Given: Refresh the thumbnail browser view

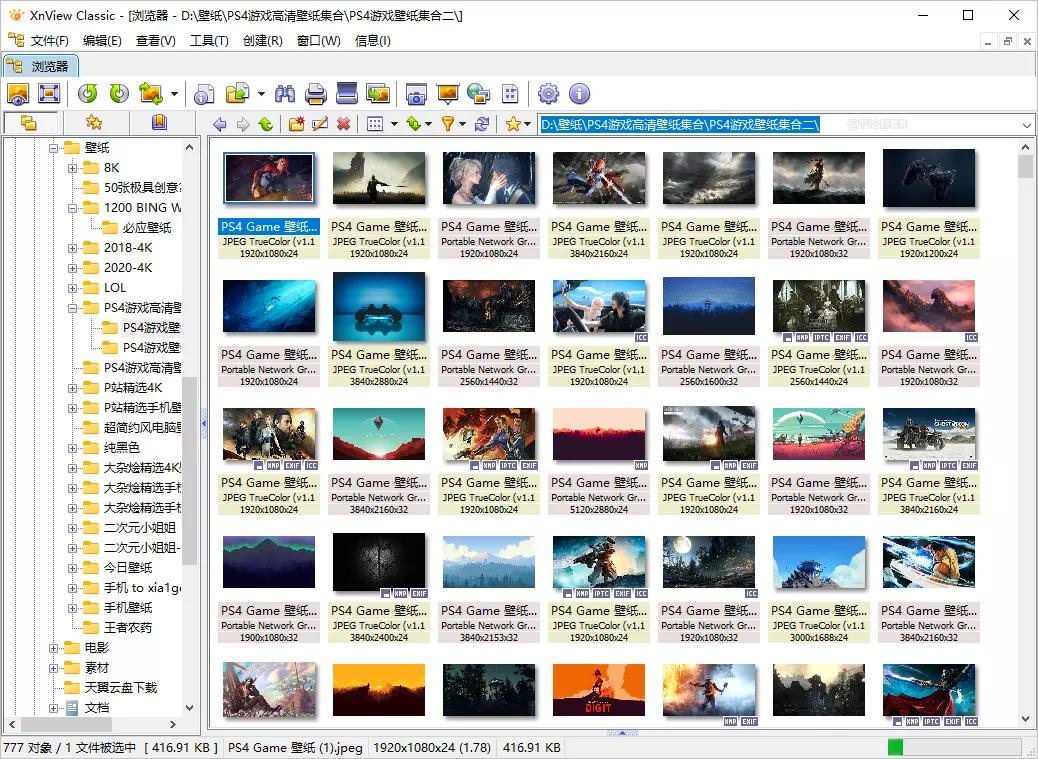Looking at the screenshot, I should pyautogui.click(x=484, y=124).
